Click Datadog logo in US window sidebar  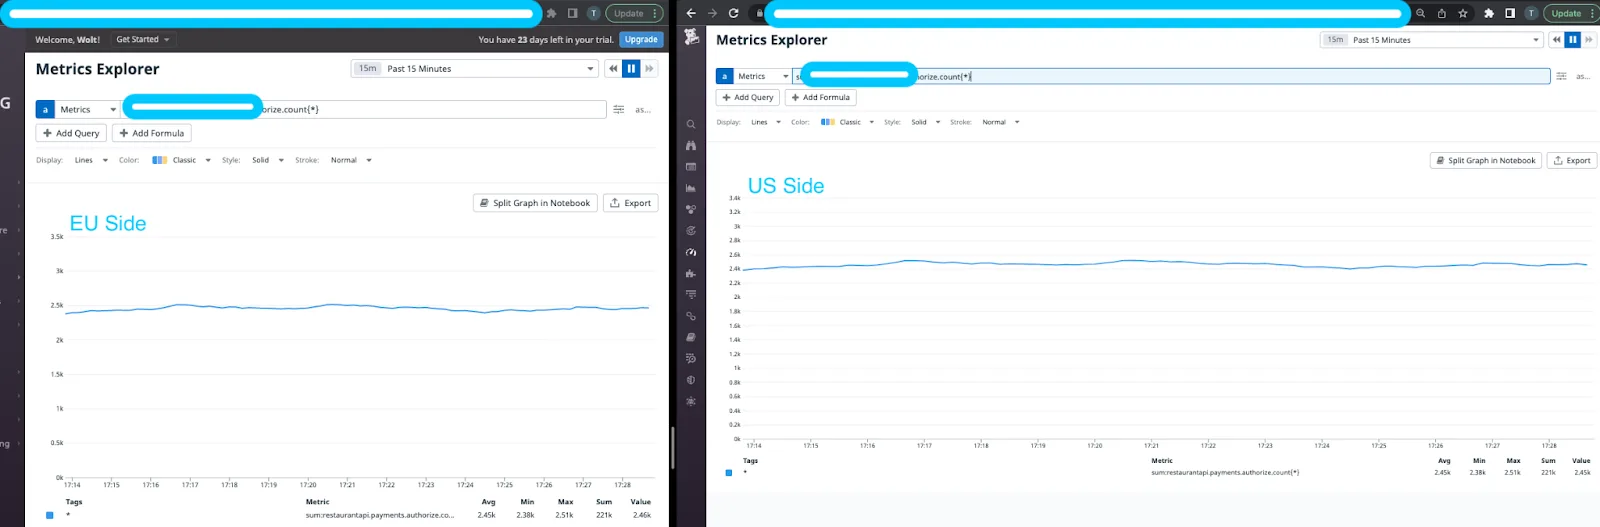[x=691, y=37]
